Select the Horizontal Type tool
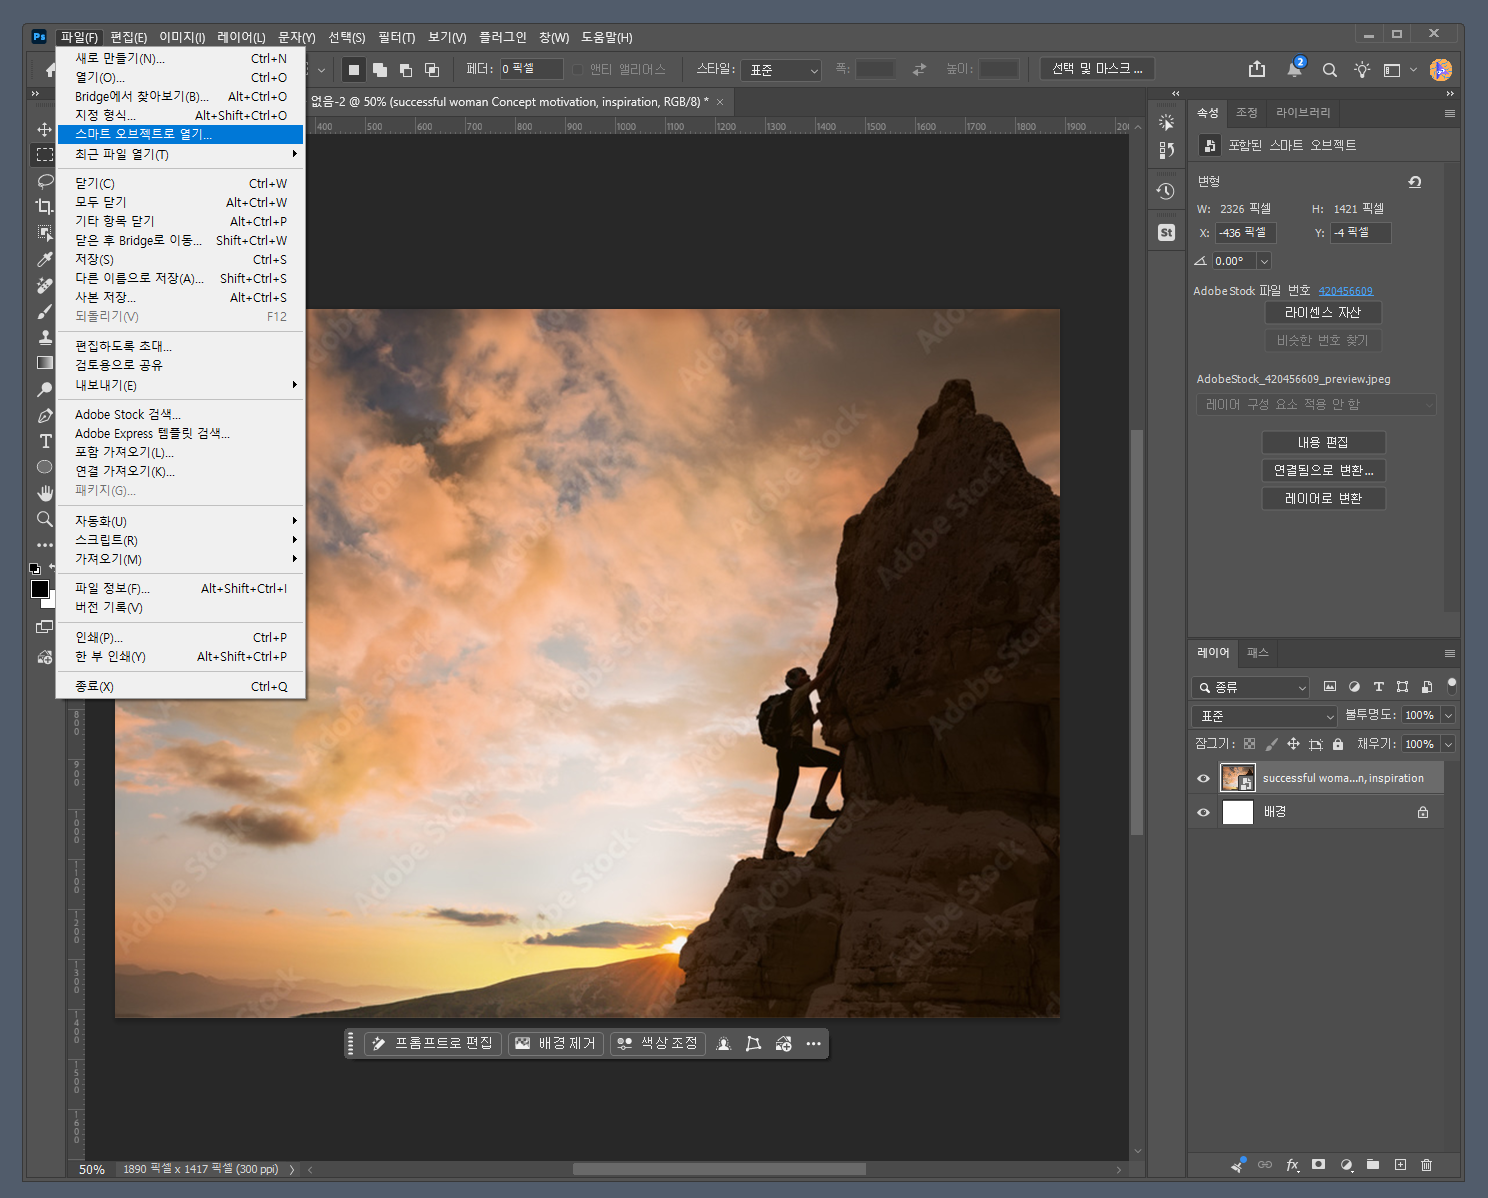Screen dimensions: 1488x1198 point(44,441)
